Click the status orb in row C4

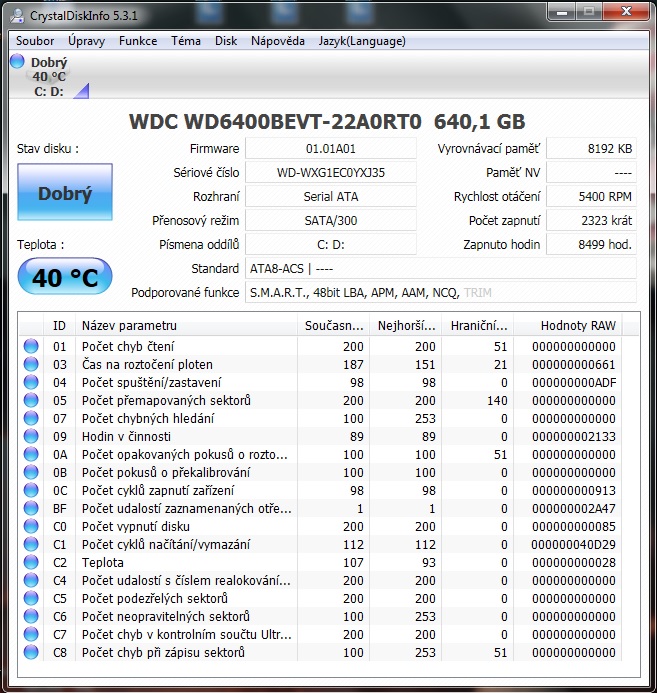(x=31, y=580)
